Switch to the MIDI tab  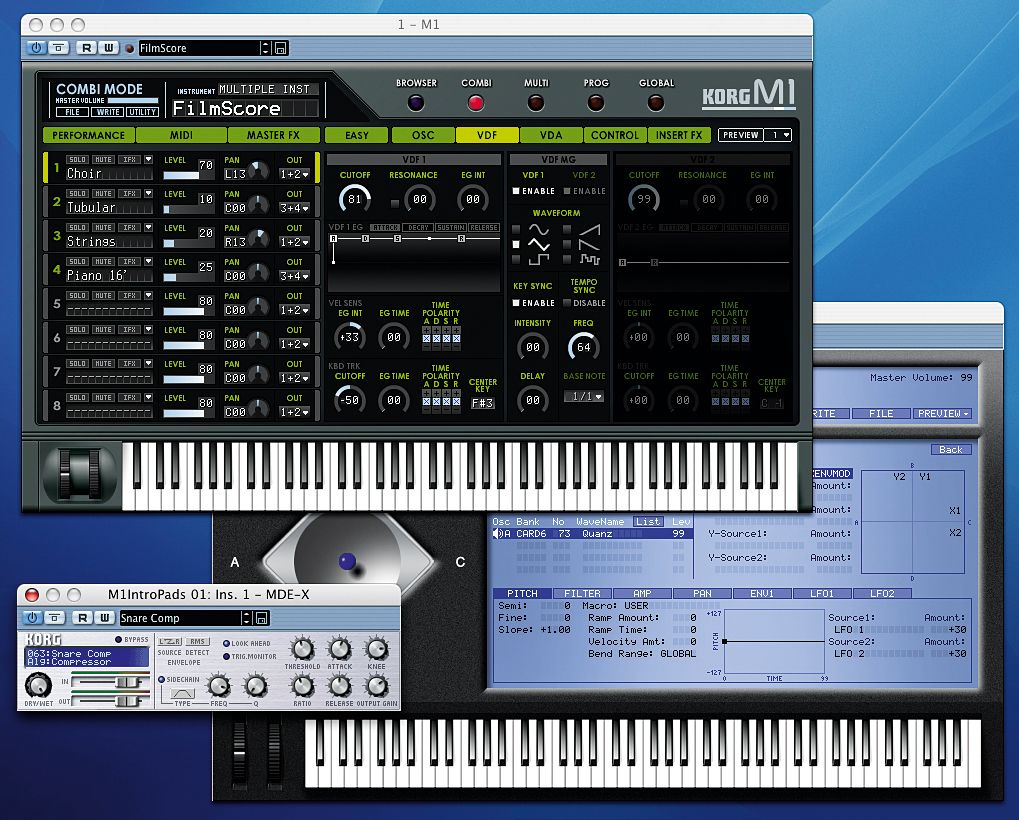[x=181, y=135]
